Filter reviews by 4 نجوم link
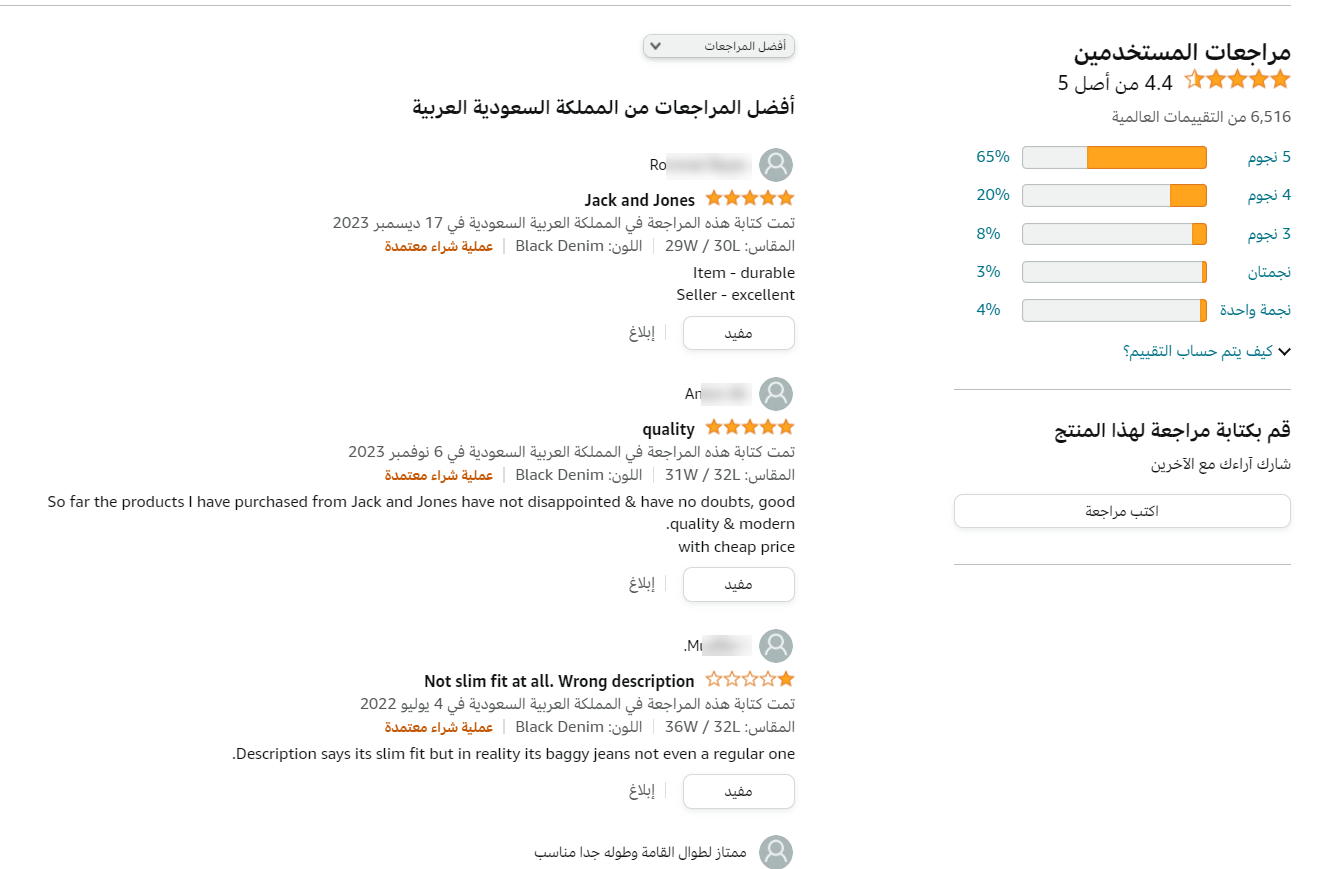Screen dimensions: 1333x869 tap(1269, 195)
